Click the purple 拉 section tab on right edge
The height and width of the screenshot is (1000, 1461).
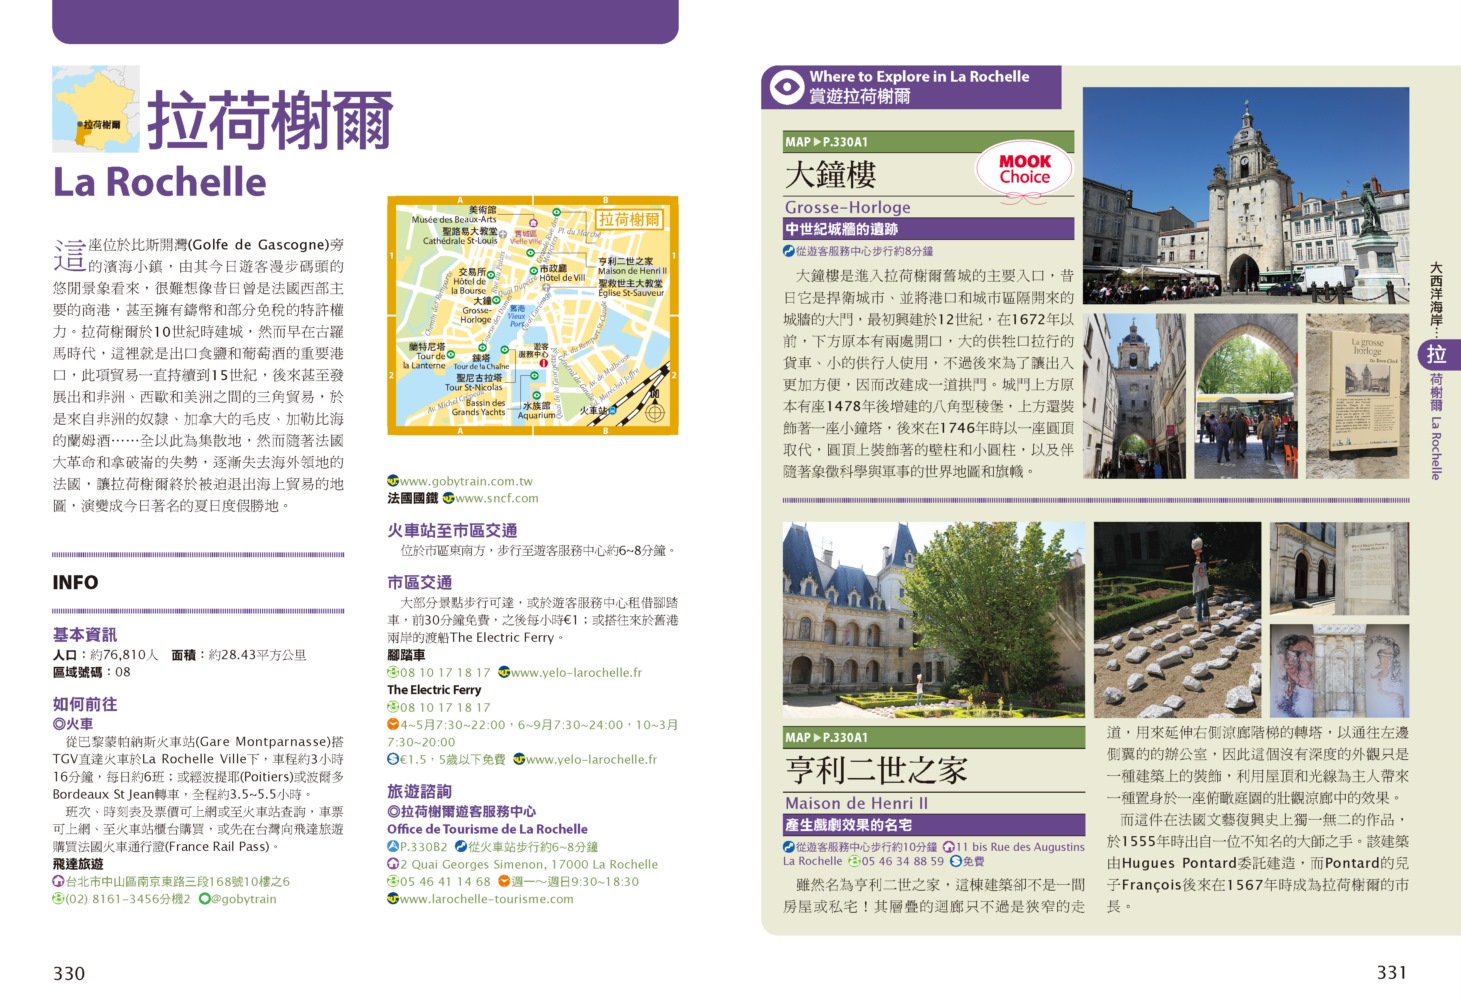[x=1437, y=354]
